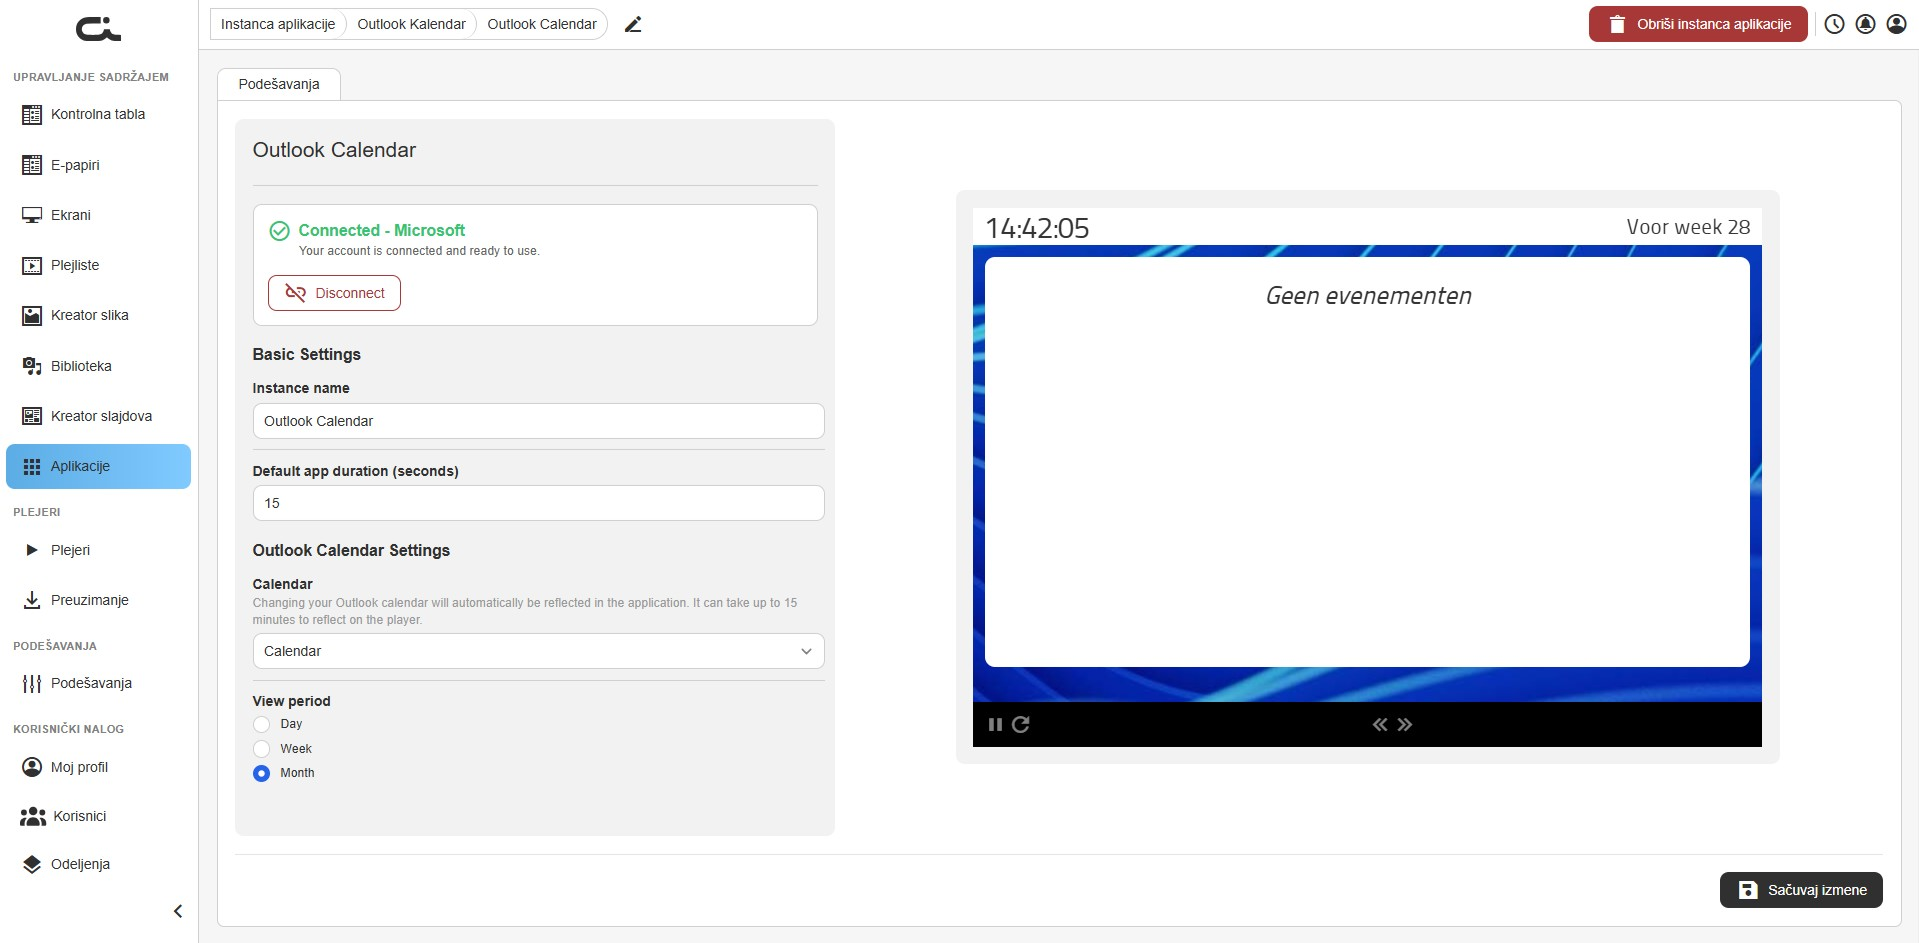Click the pencil edit icon beside breadcrumbs
Screen dimensions: 1919x943
point(633,24)
